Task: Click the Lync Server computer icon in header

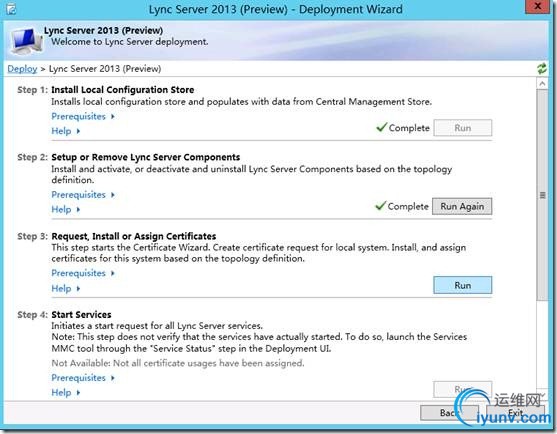Action: (x=26, y=41)
